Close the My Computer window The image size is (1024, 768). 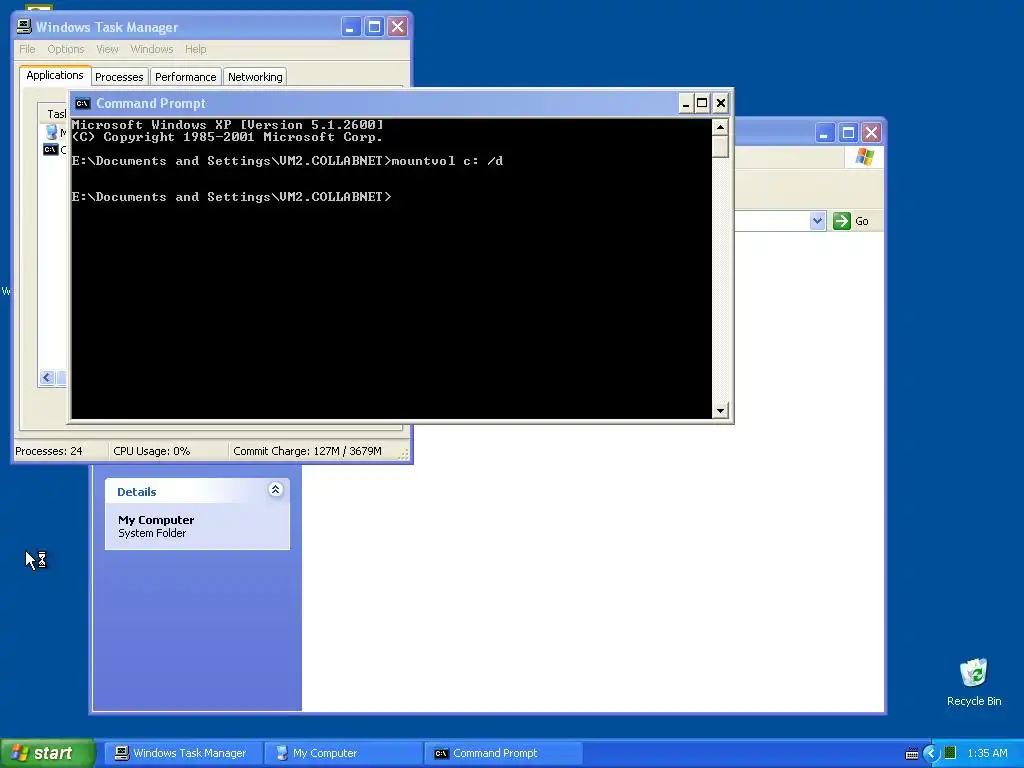coord(871,133)
